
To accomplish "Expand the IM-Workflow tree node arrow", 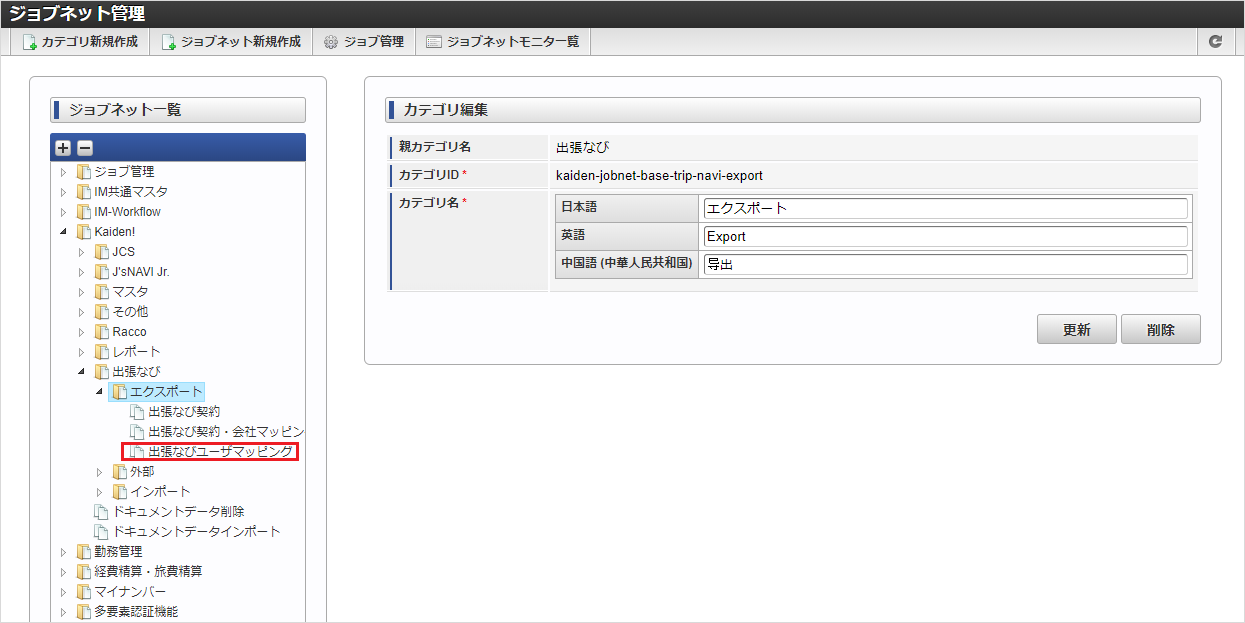I will click(x=64, y=212).
